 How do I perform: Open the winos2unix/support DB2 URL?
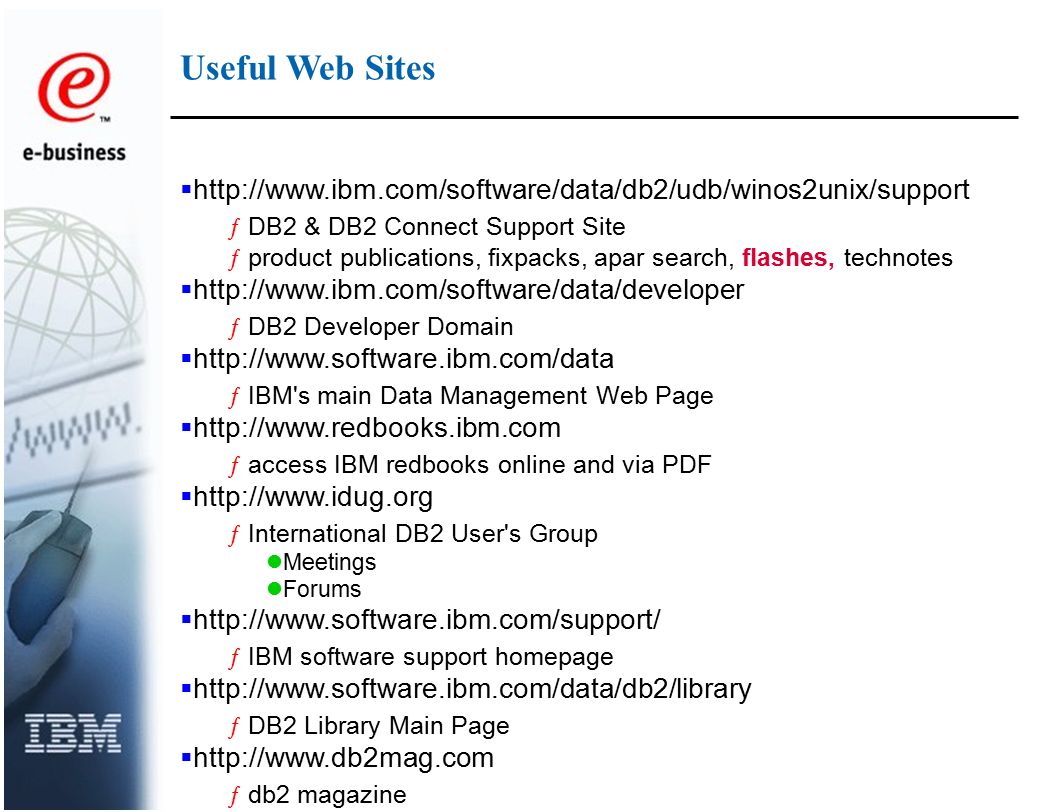581,190
